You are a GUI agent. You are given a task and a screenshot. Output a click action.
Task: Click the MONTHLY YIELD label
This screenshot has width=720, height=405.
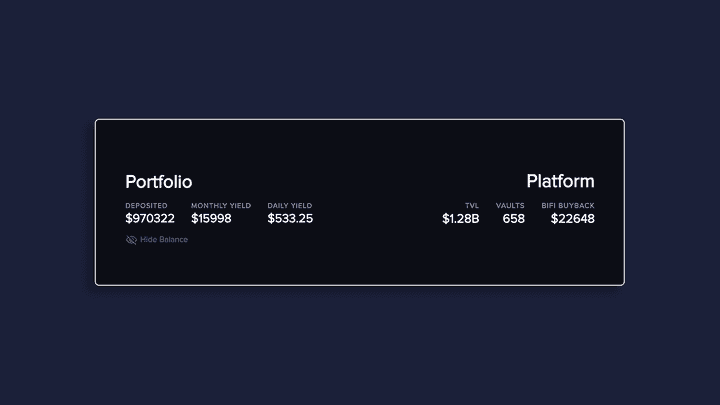(221, 205)
